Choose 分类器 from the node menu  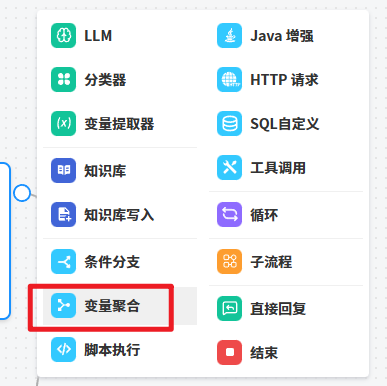click(x=120, y=79)
